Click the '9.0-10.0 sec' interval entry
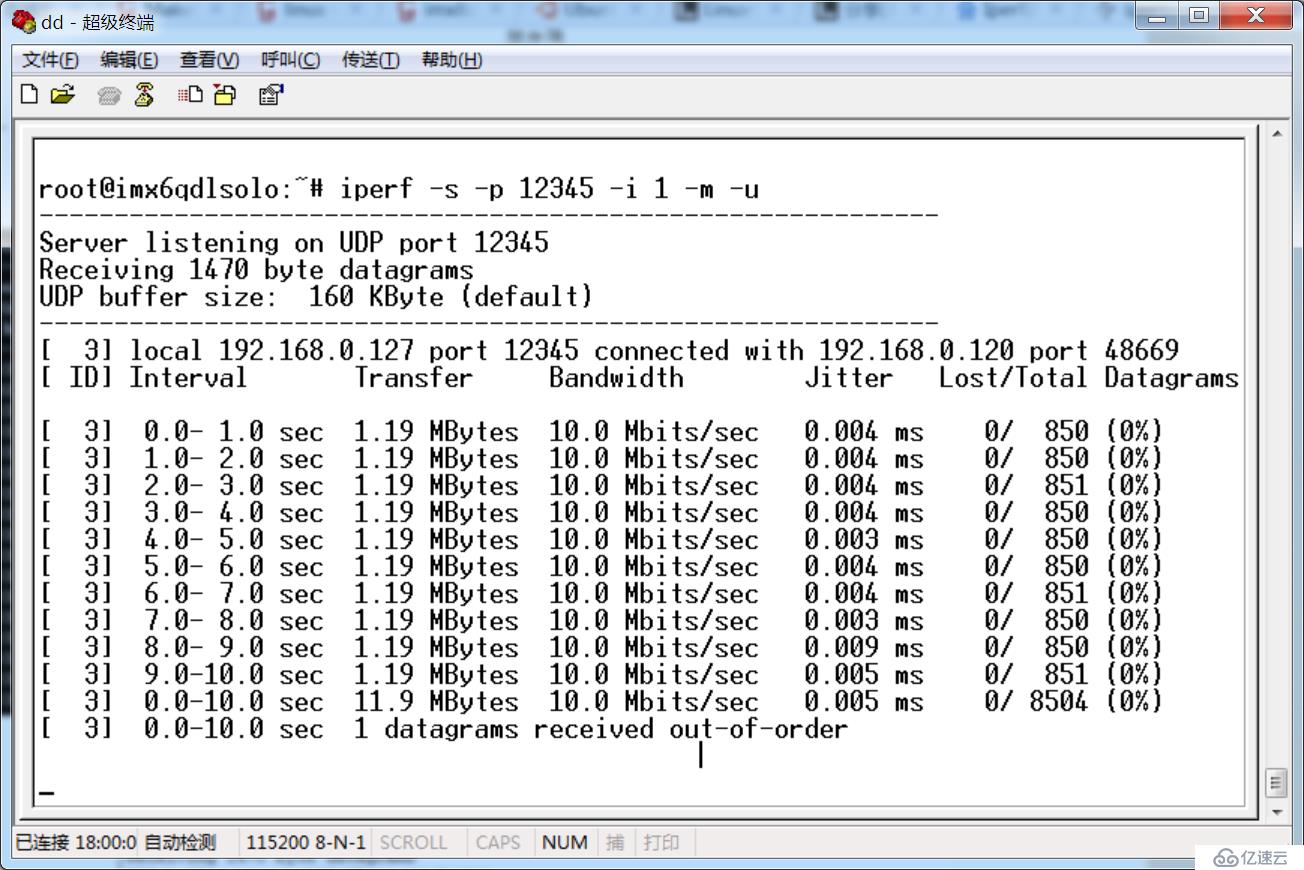Image resolution: width=1304 pixels, height=870 pixels. pos(234,674)
